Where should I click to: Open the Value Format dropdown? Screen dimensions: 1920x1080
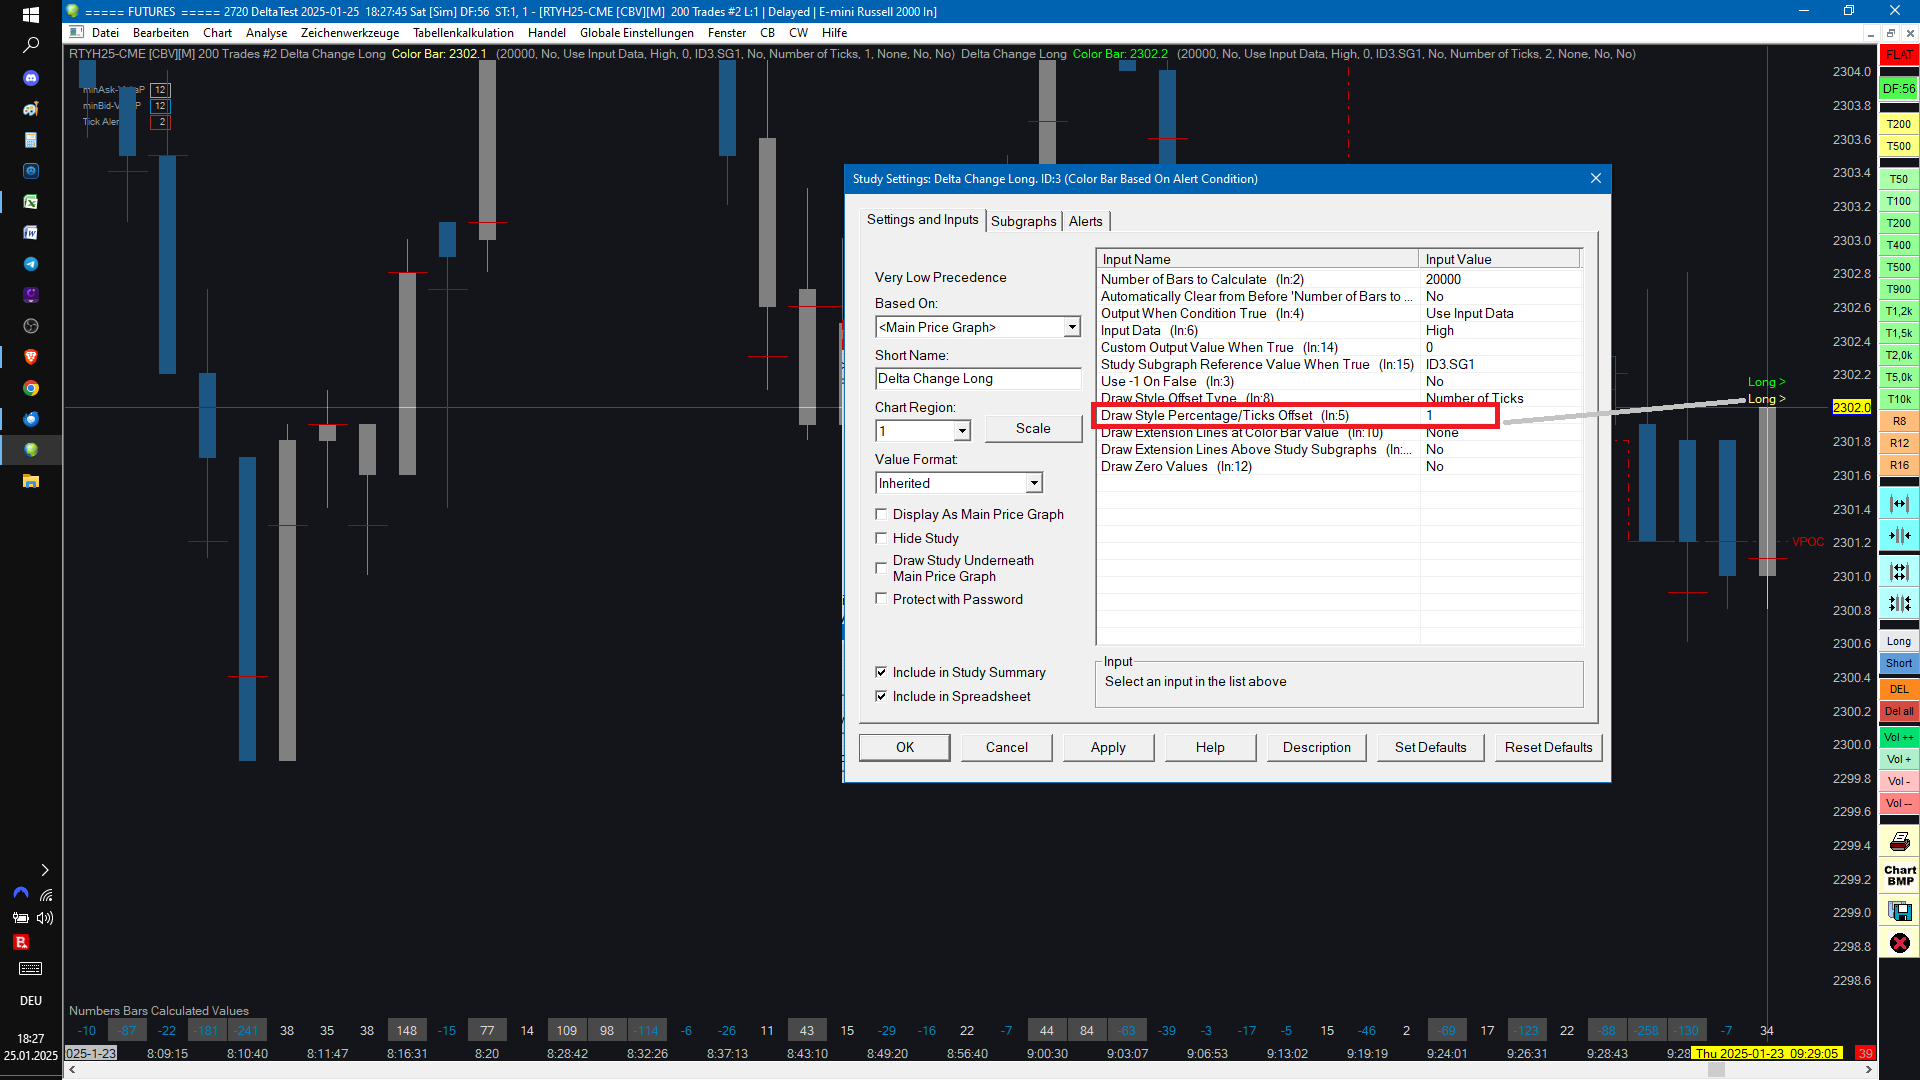pos(1033,483)
